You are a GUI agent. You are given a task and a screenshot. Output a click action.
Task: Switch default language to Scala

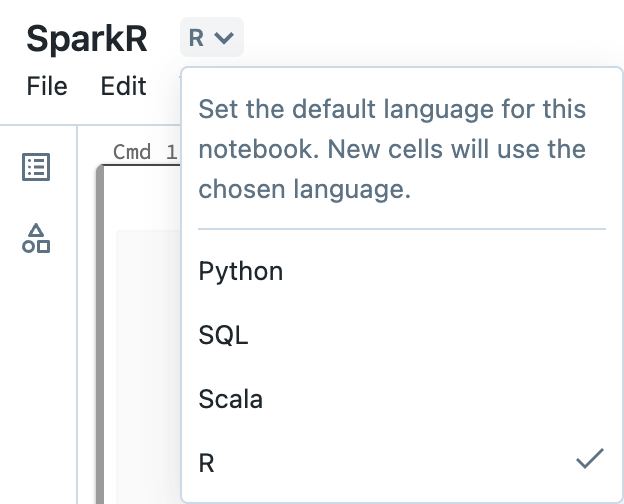coord(231,399)
